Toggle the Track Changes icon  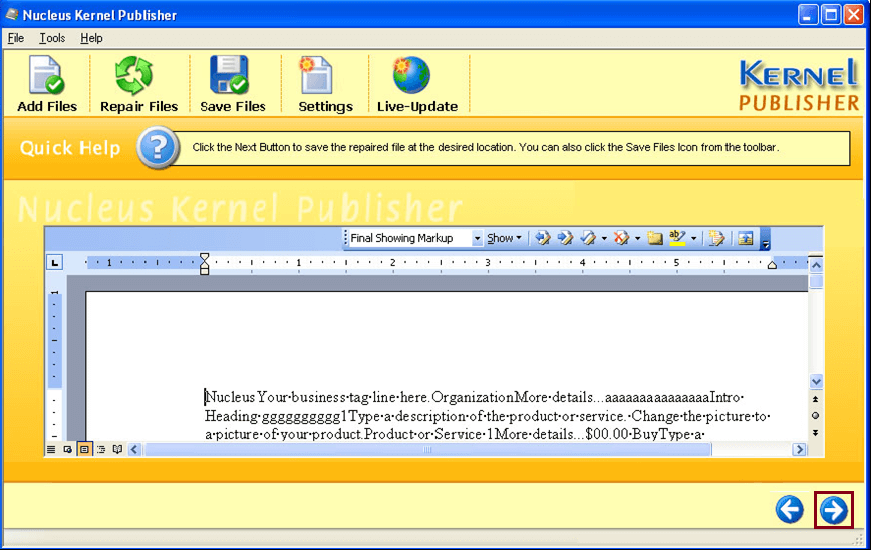coord(717,238)
